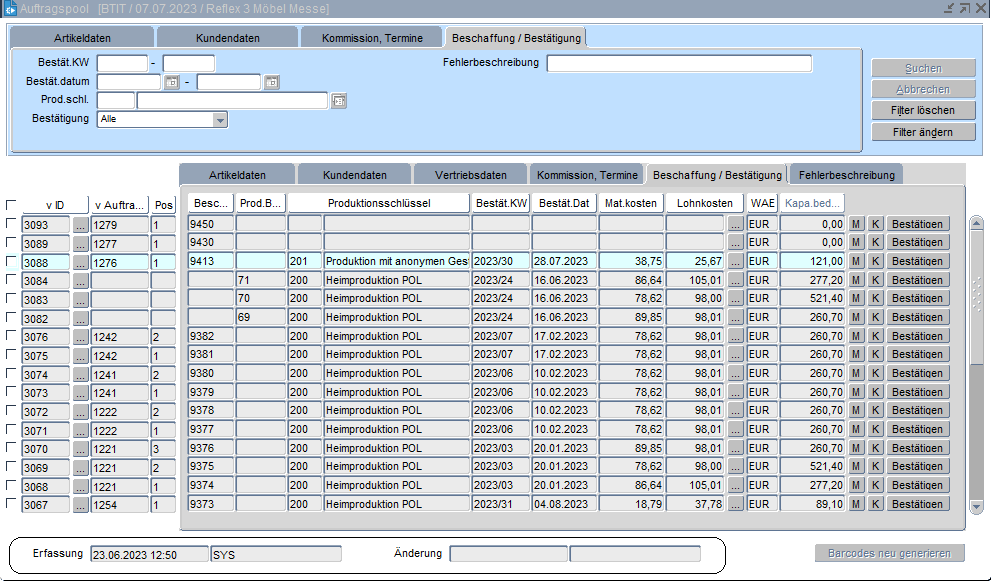Screen dimensions: 991x581
Task: Click the cost ellipsis button in row 3084
Action: coord(736,280)
